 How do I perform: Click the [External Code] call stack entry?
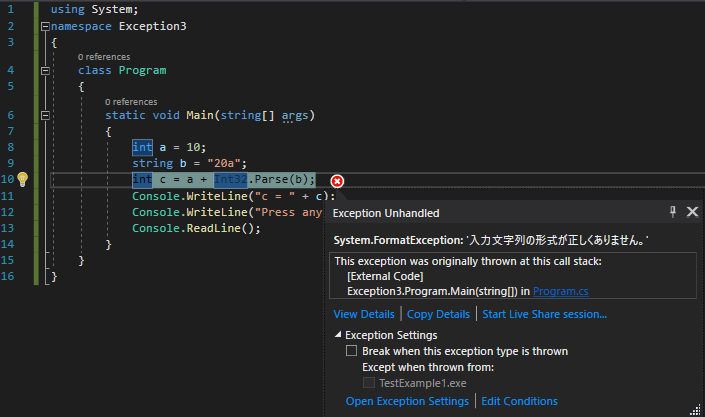pyautogui.click(x=385, y=276)
